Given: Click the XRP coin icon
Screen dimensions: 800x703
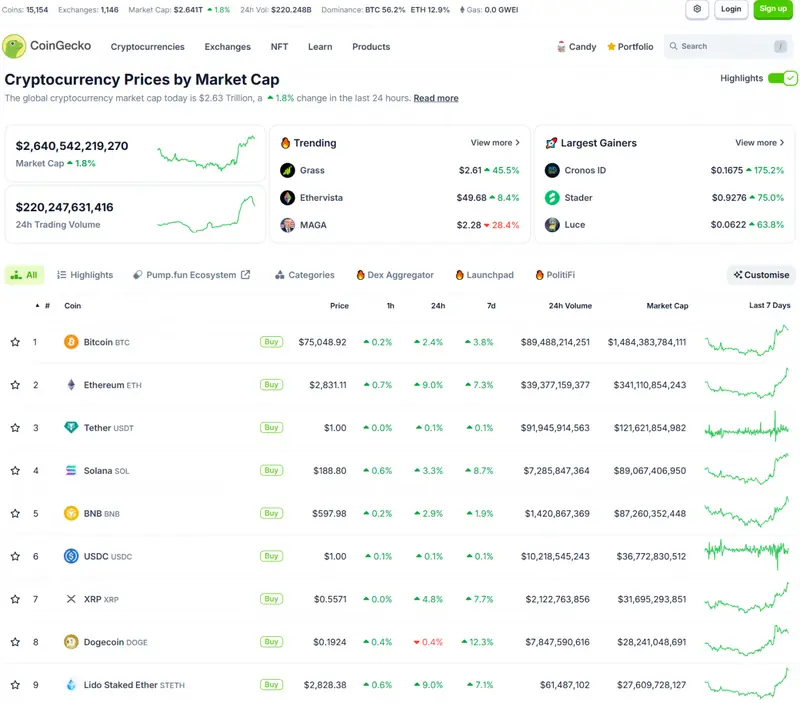Looking at the screenshot, I should coord(71,599).
